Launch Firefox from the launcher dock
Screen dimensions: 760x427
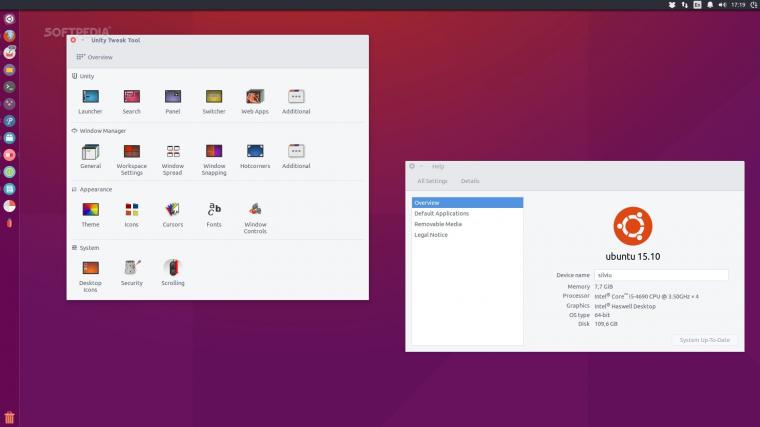coord(9,36)
